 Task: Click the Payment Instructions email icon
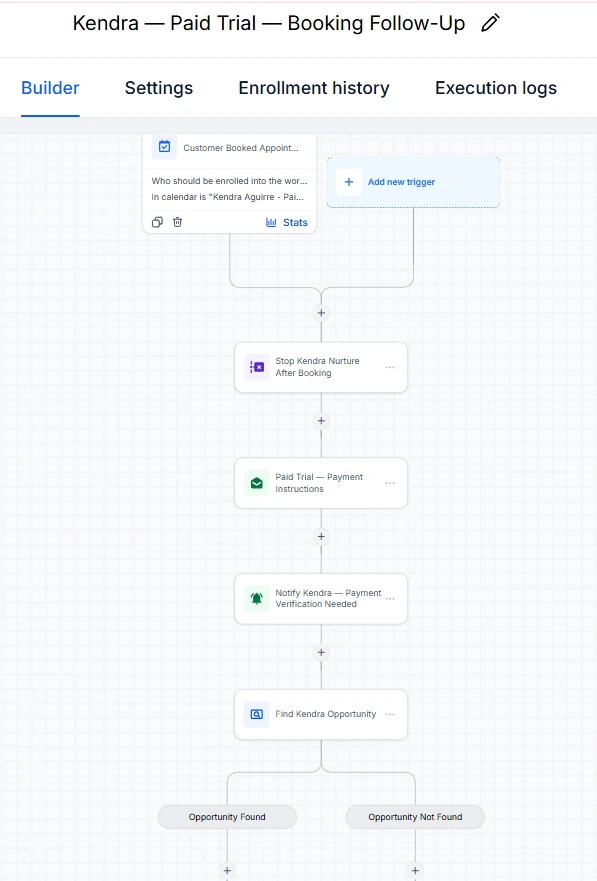coord(257,483)
